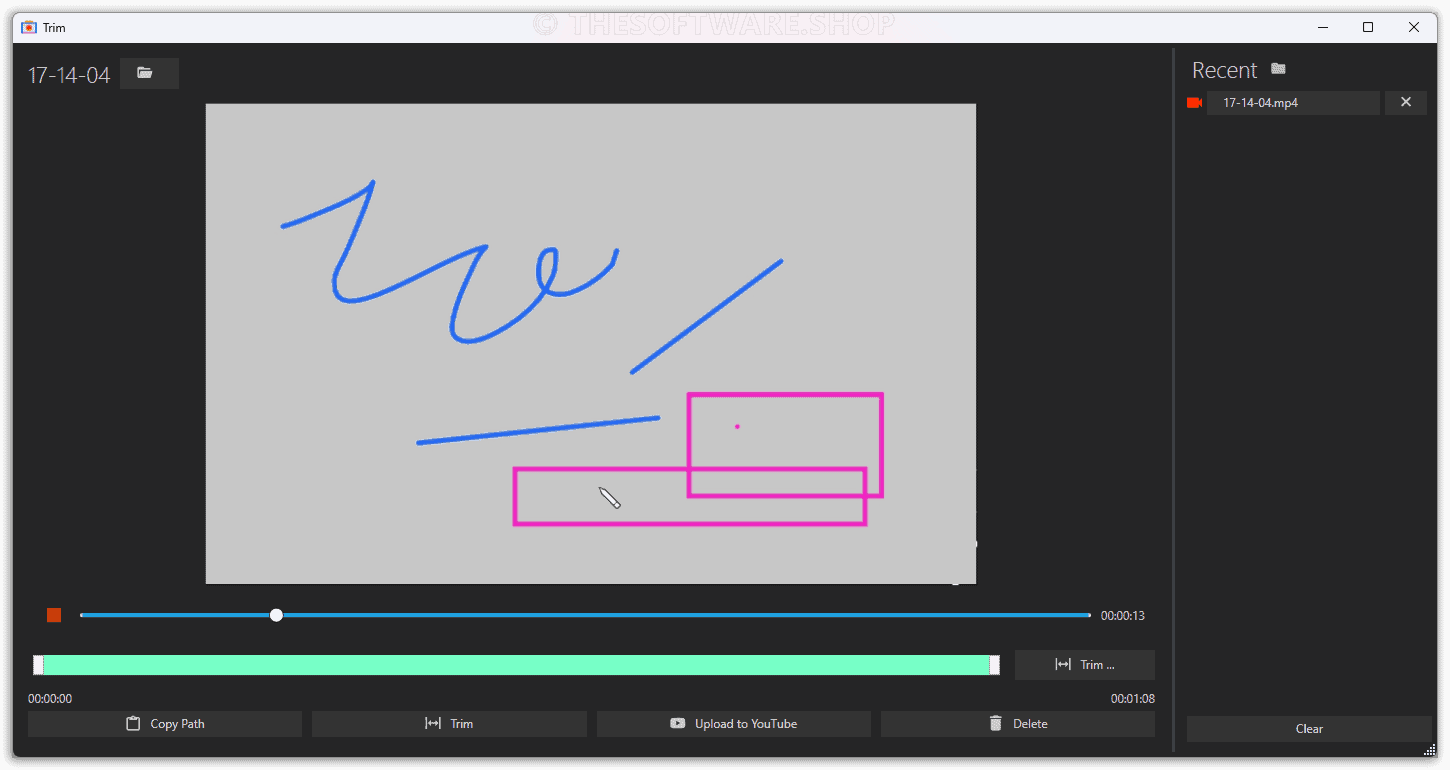Screen dimensions: 1450x770
Task: Minimize the Trim window
Action: [x=1322, y=28]
